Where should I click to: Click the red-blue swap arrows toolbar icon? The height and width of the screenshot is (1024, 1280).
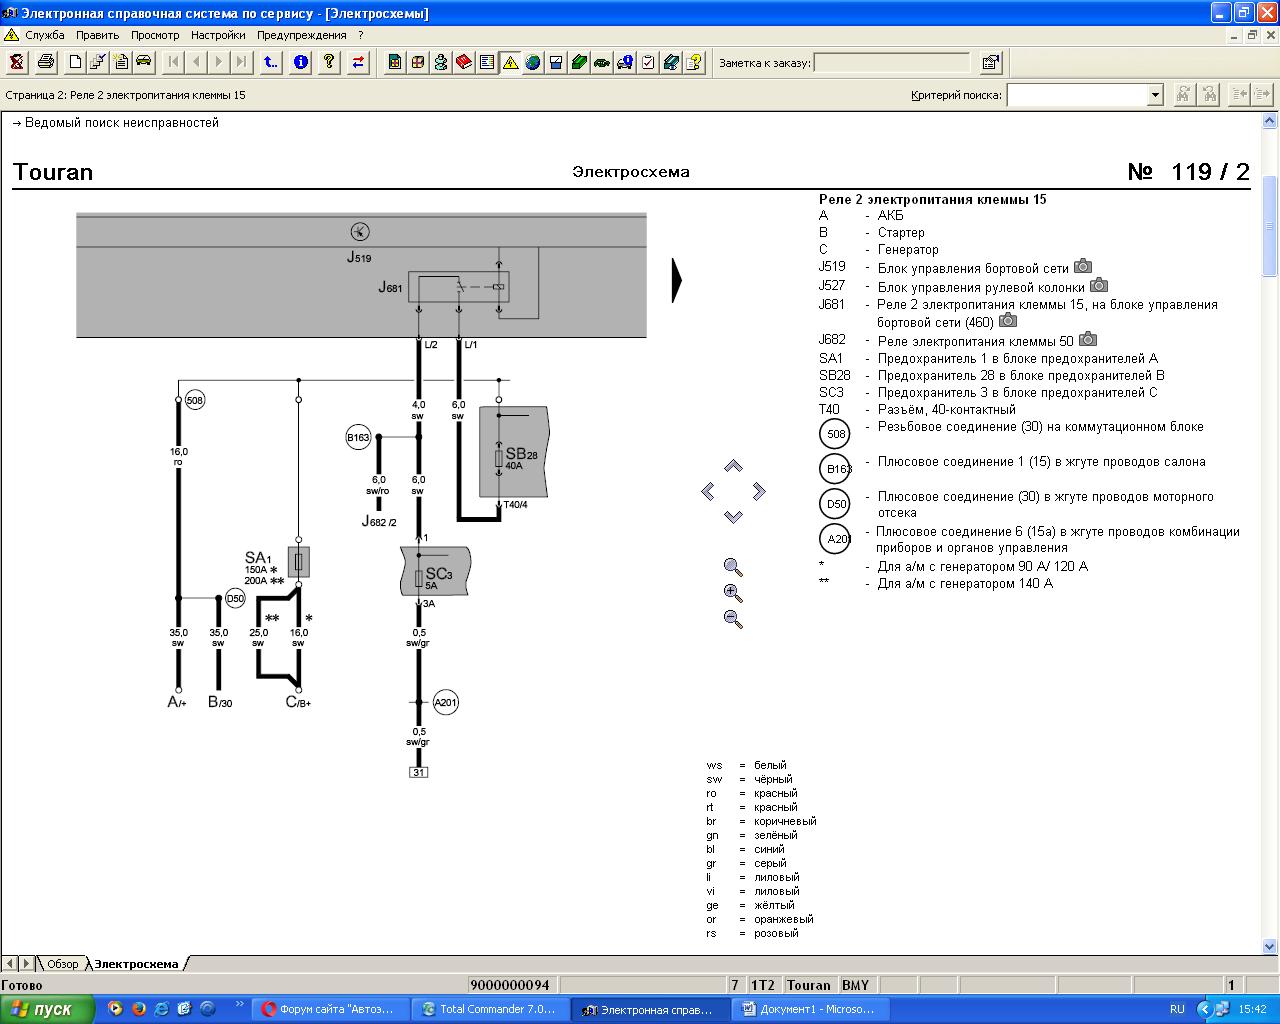(358, 62)
